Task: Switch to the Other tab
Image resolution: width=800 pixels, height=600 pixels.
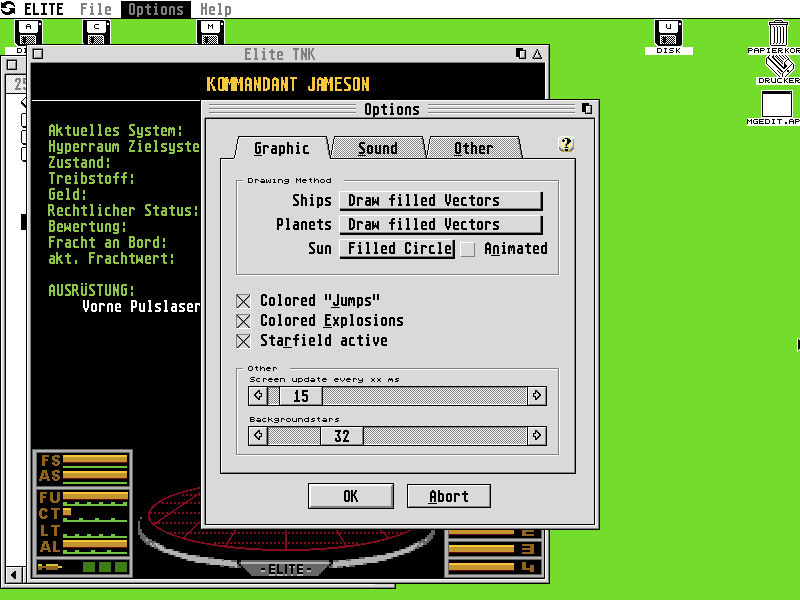Action: point(473,148)
